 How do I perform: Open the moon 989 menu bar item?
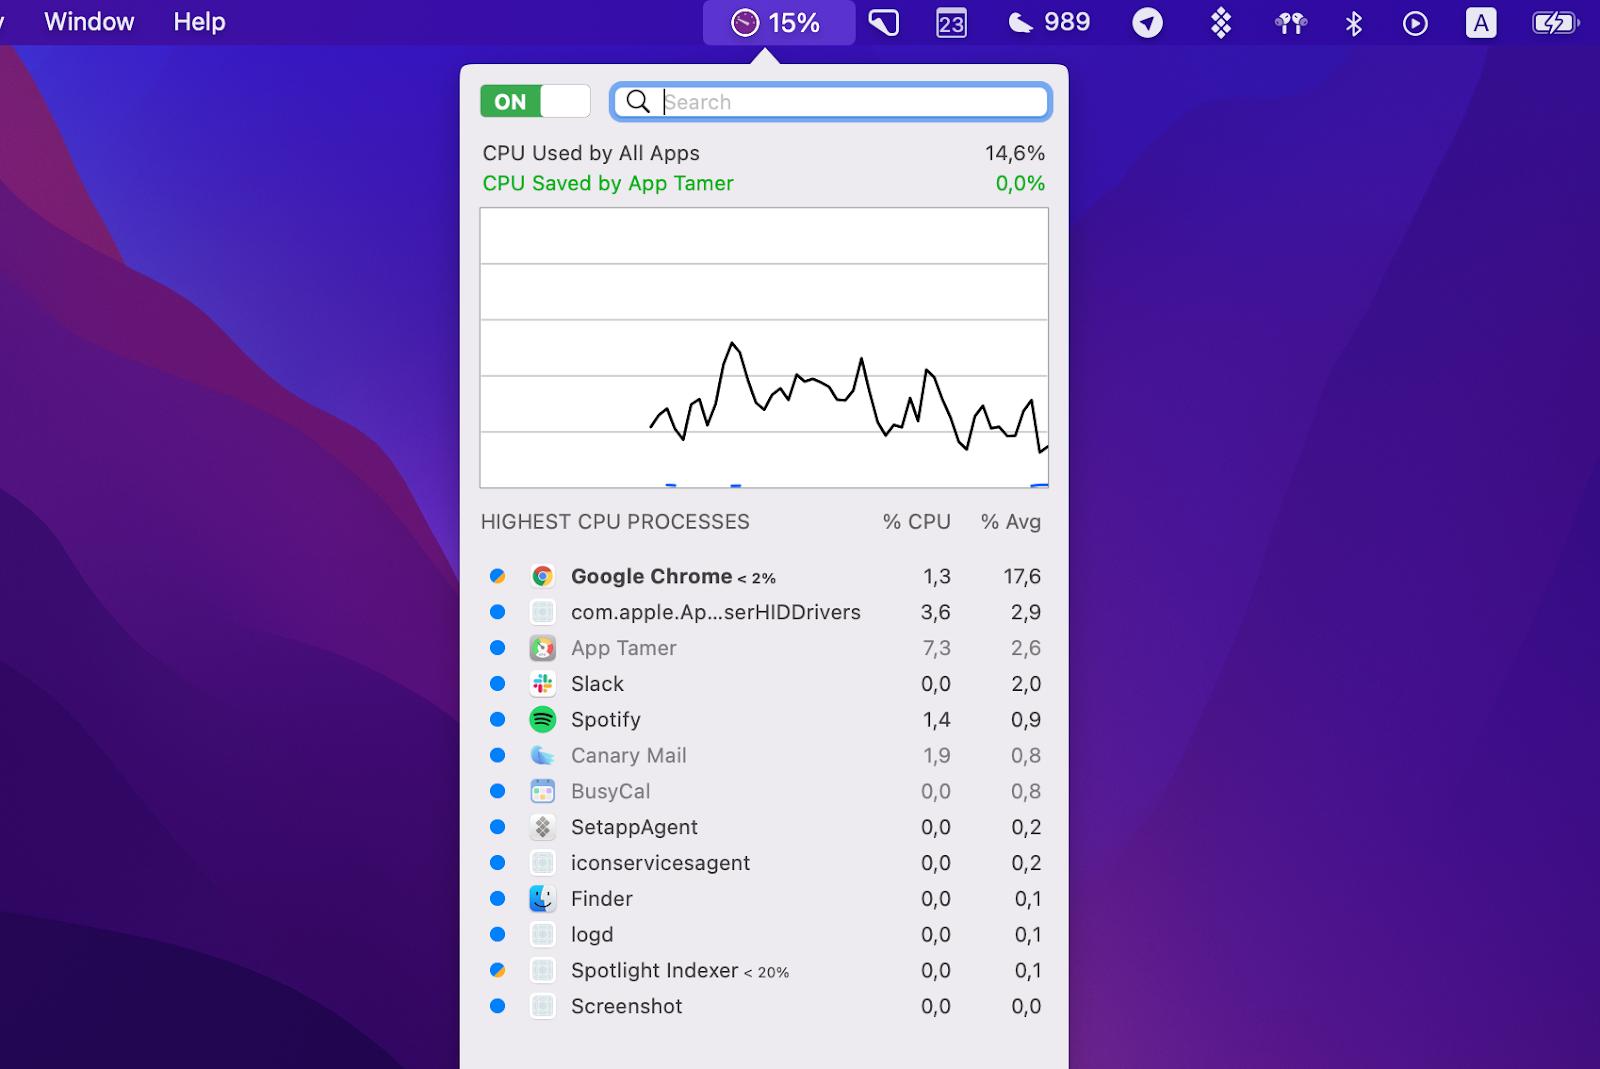1049,22
